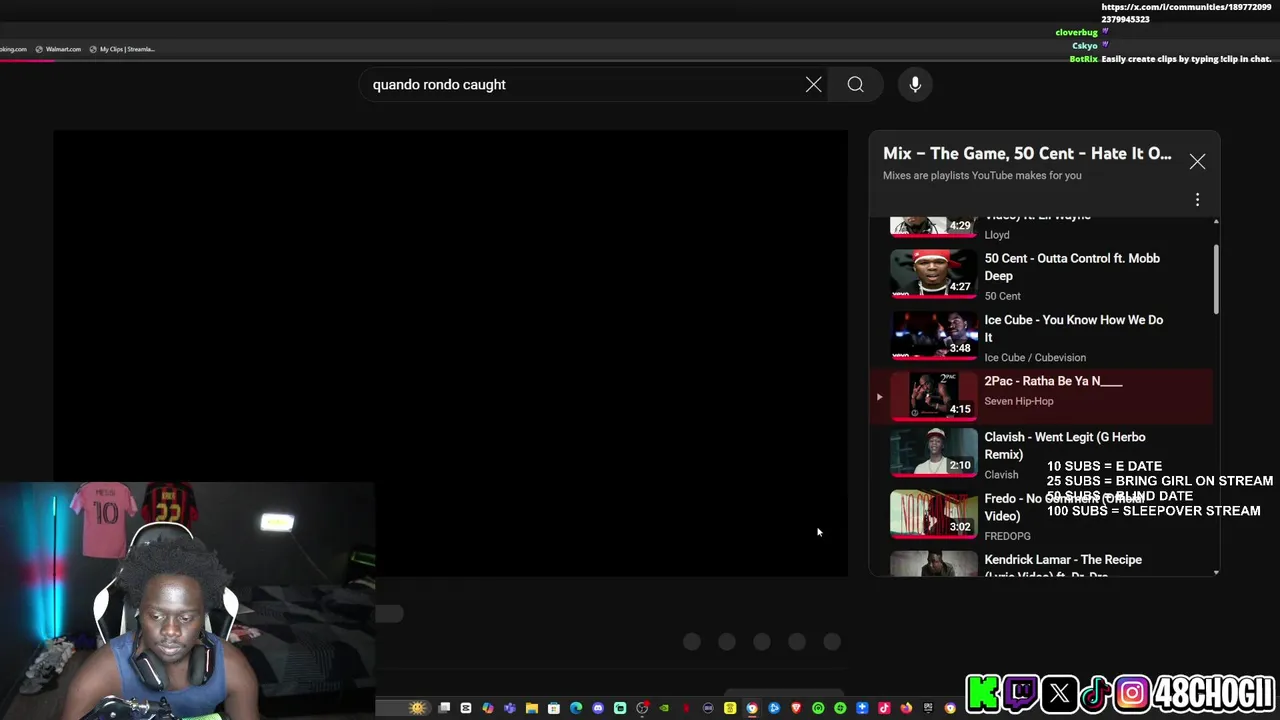Open the weather widget in the taskbar
The image size is (1280, 720).
417,708
